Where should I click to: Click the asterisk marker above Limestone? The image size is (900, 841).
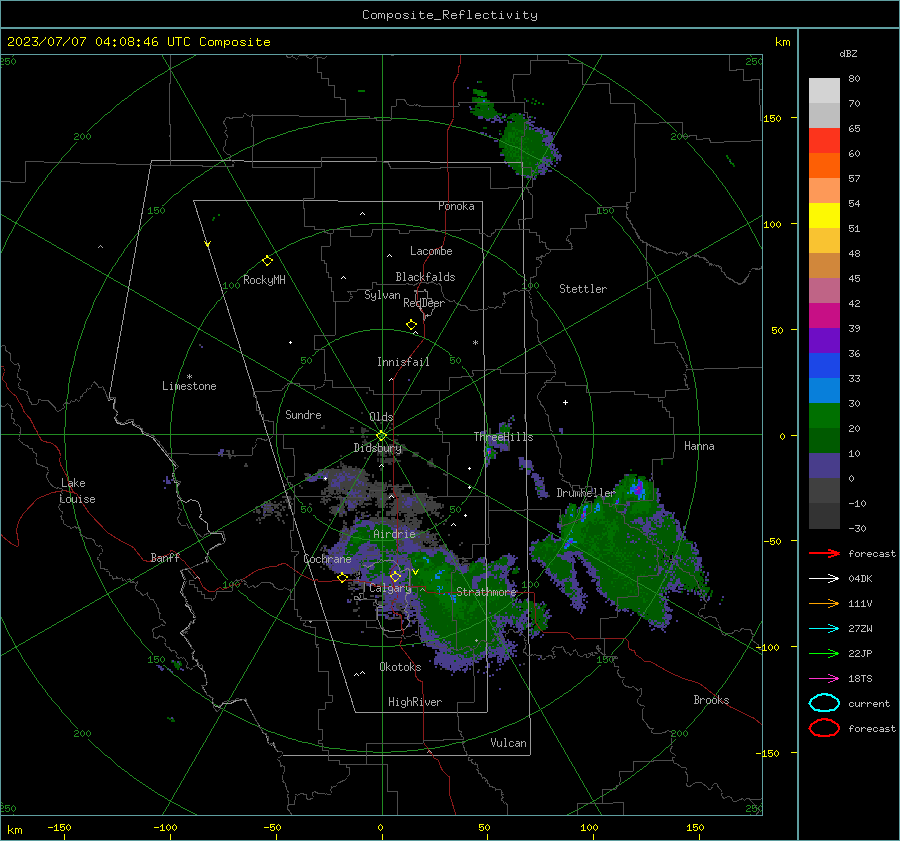tap(189, 377)
